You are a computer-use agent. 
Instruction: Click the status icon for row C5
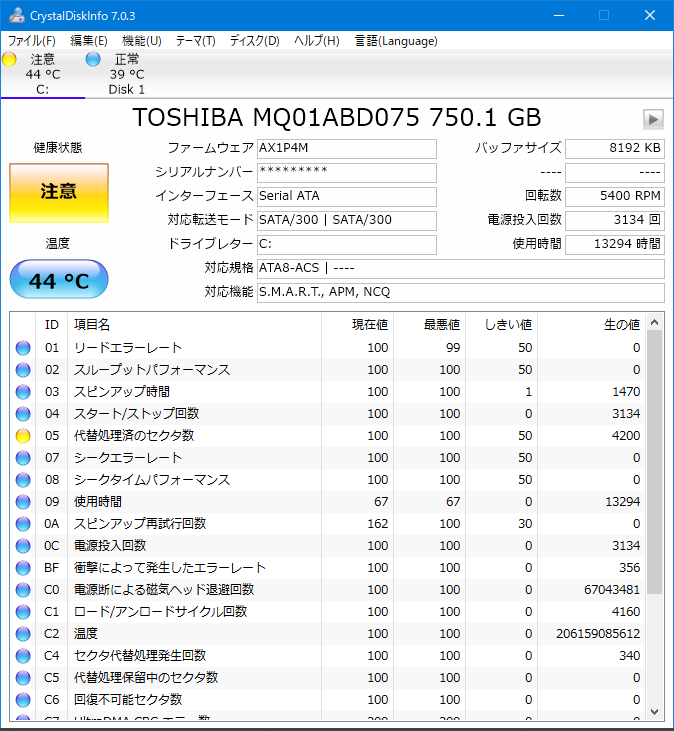(23, 677)
